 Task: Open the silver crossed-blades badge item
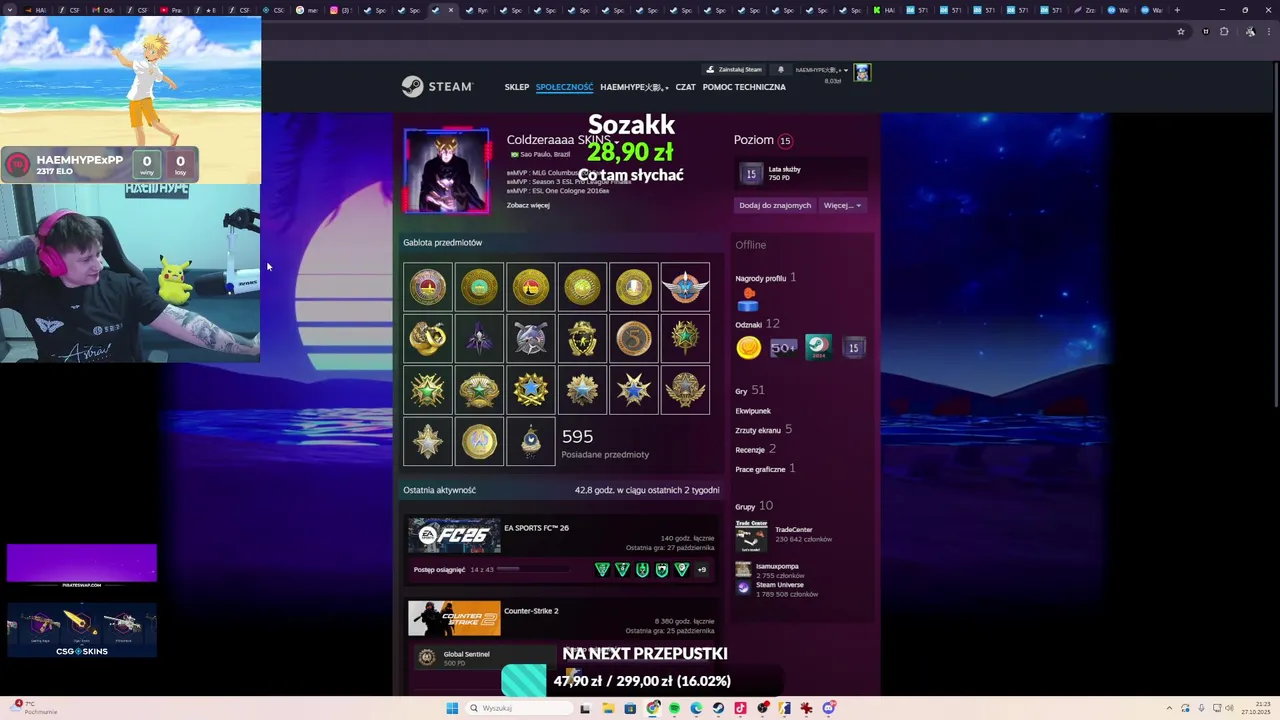pos(531,338)
